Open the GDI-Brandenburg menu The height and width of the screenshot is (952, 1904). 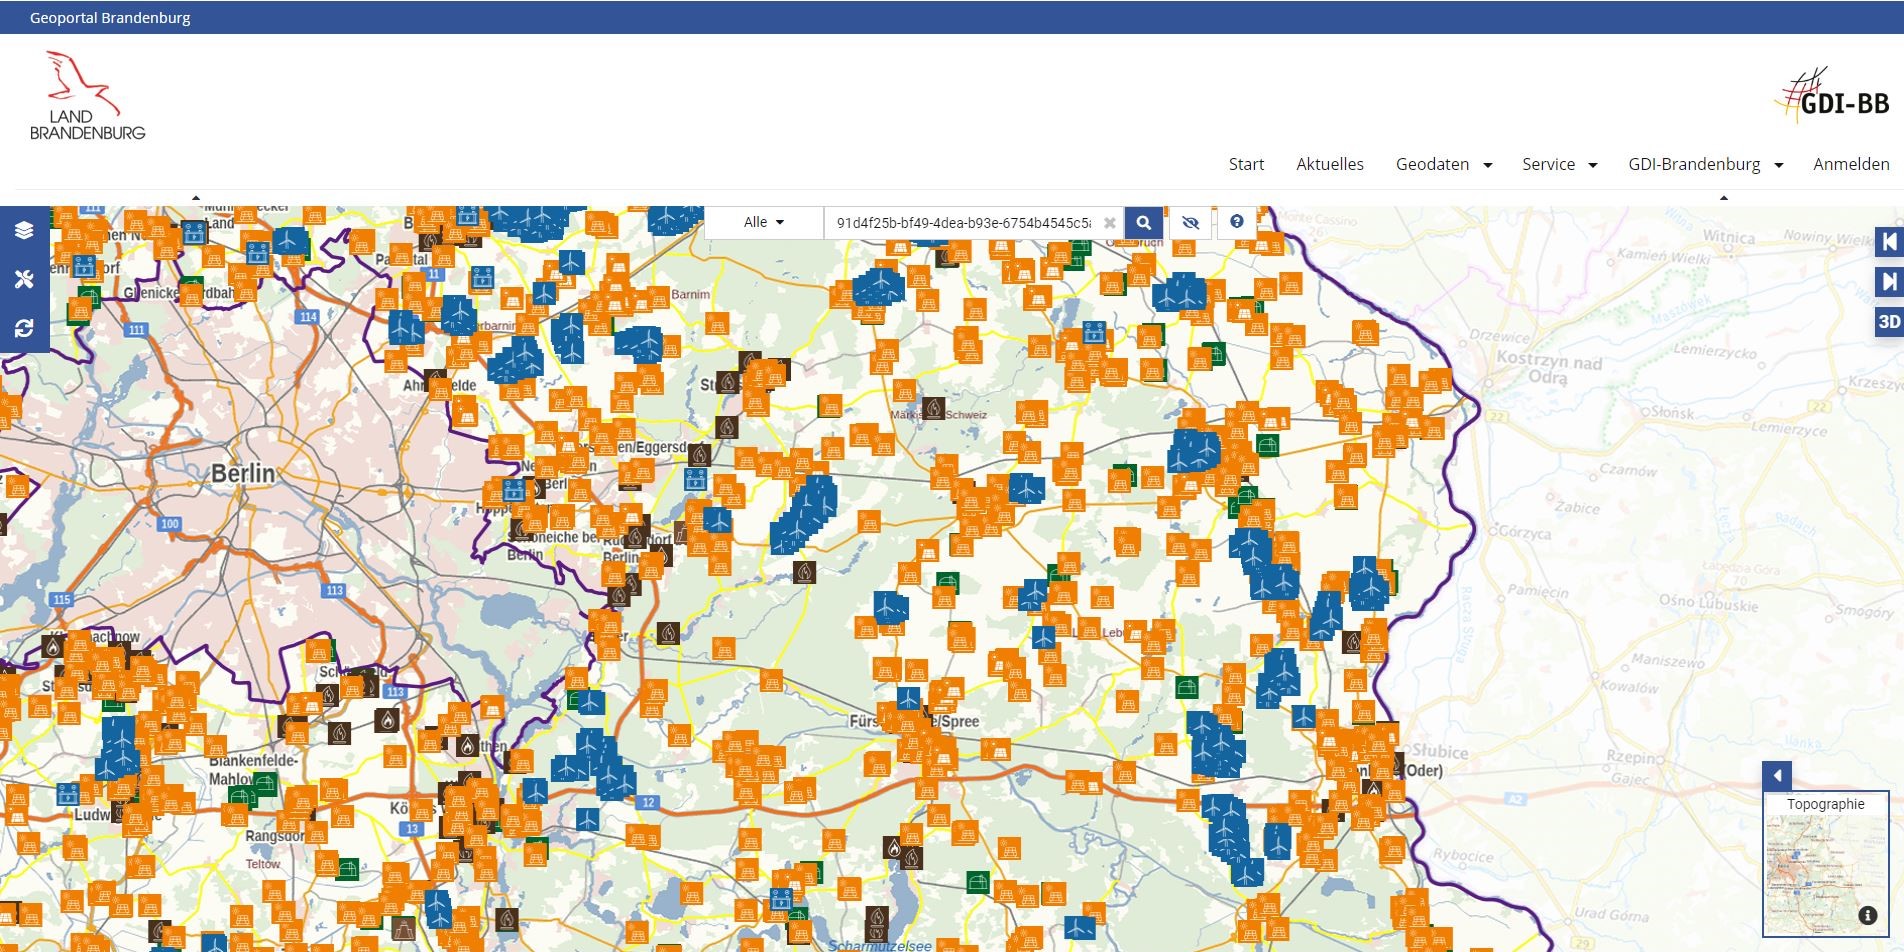tap(1697, 164)
